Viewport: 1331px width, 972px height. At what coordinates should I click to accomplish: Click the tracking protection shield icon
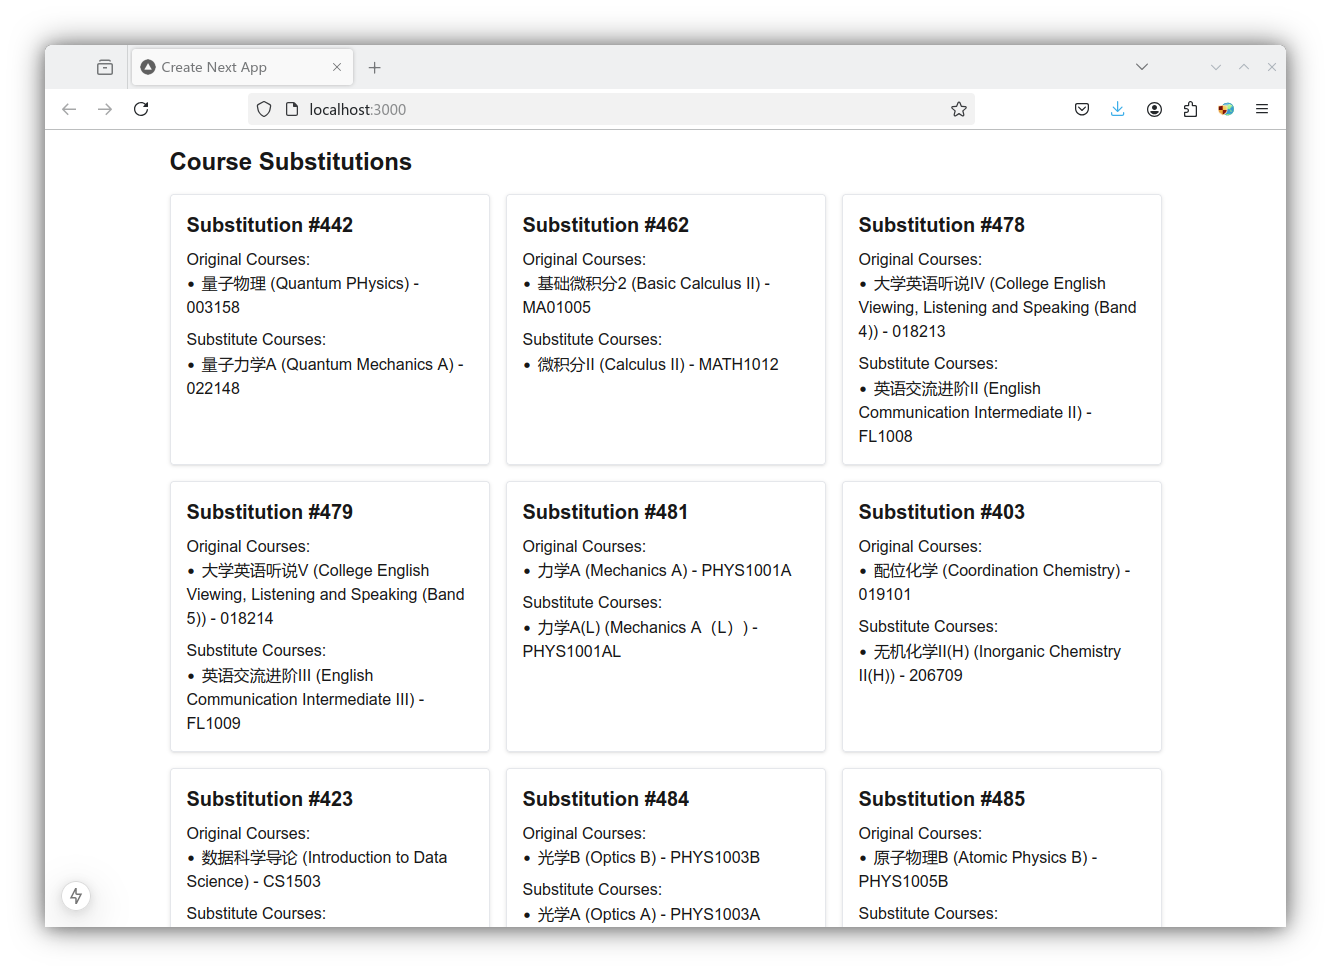(264, 109)
